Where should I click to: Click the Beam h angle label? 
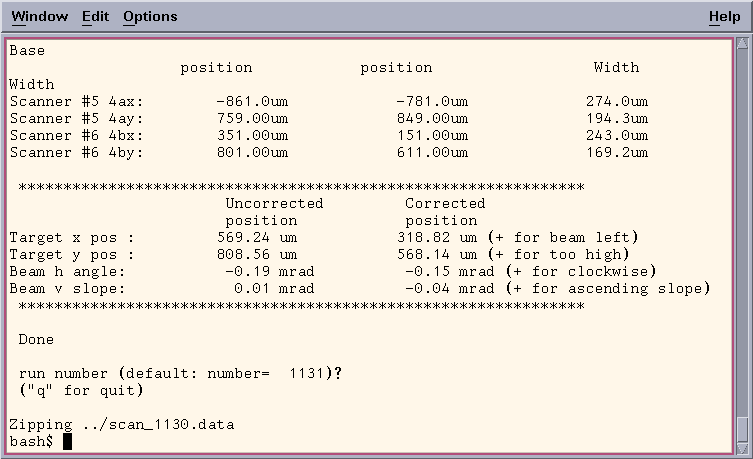[x=66, y=271]
